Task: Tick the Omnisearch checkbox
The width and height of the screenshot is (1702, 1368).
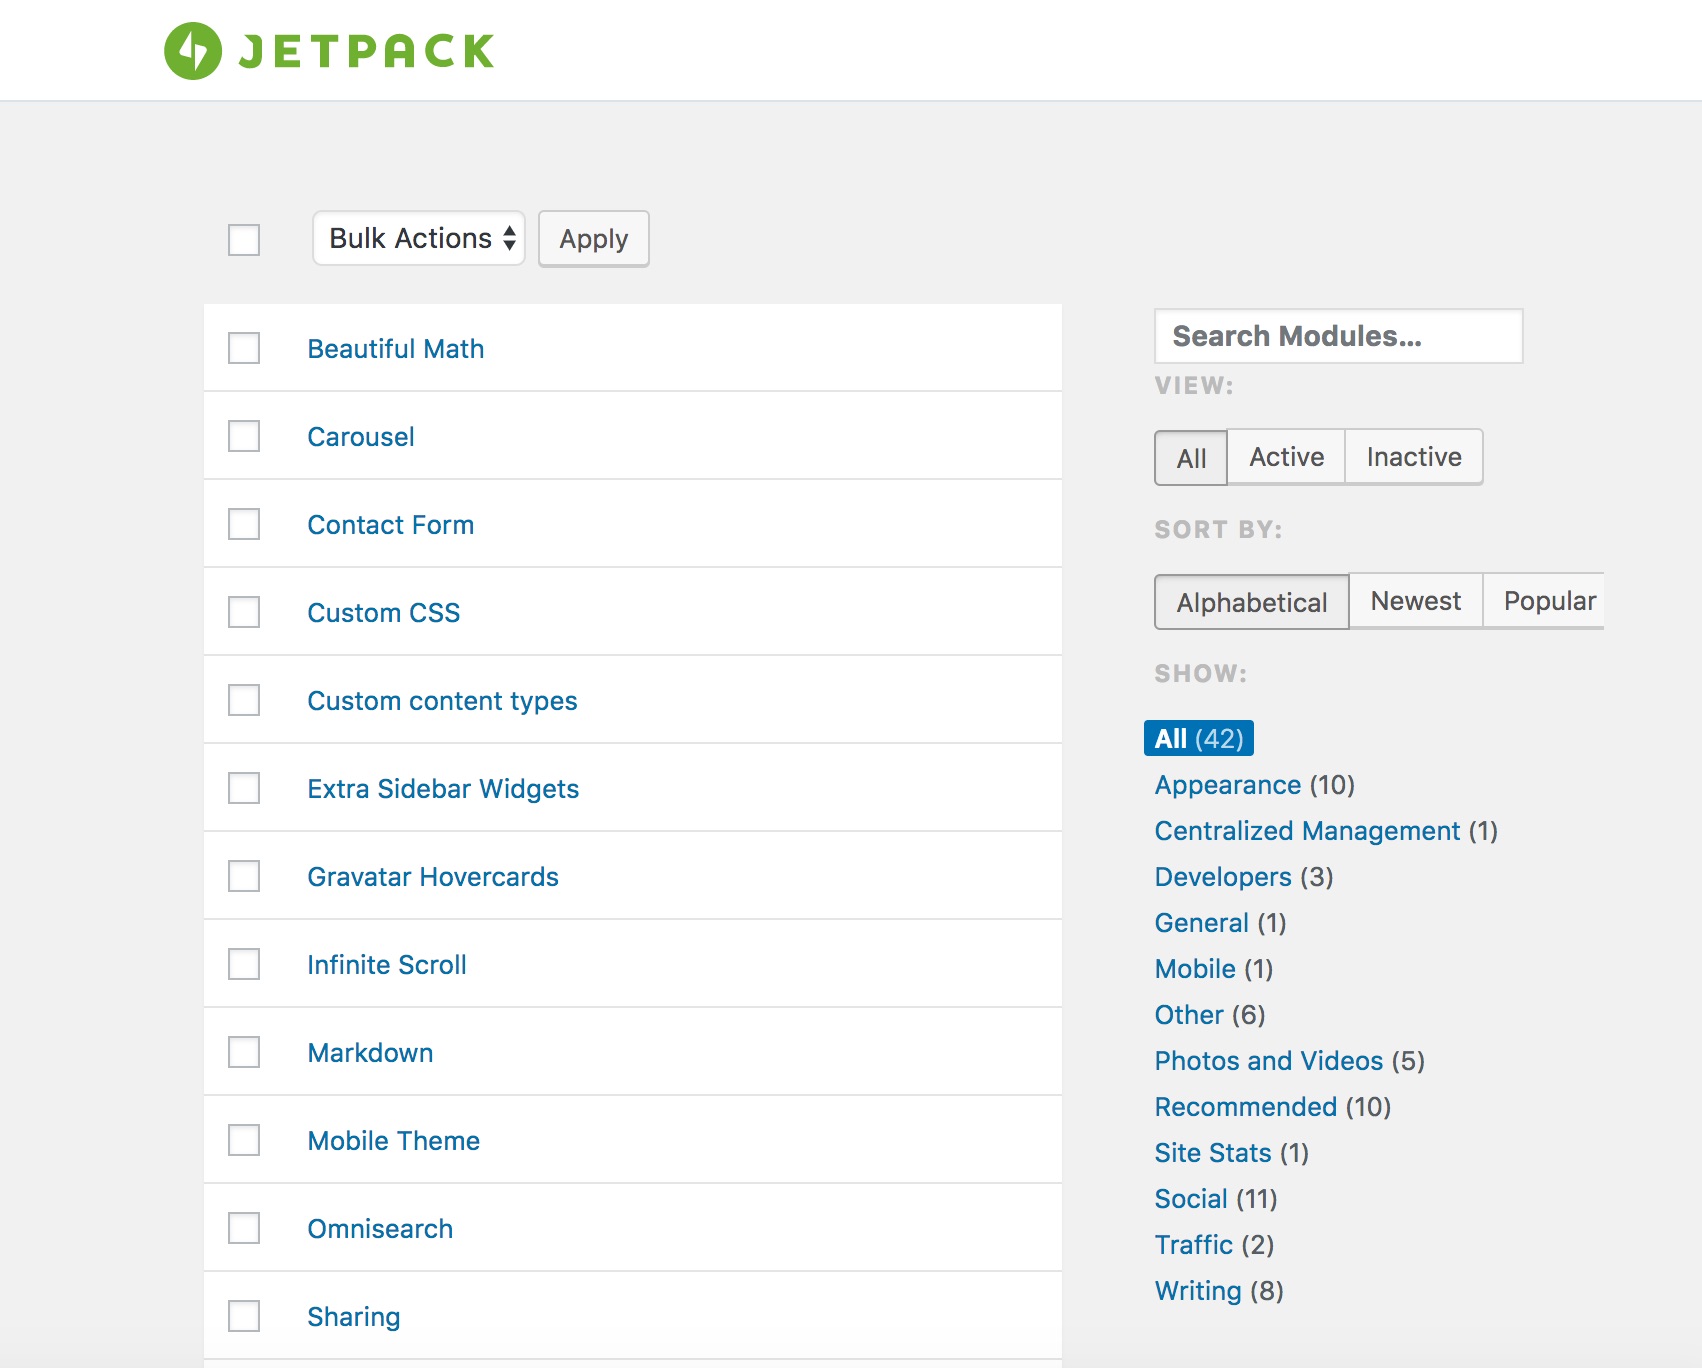Action: point(244,1228)
